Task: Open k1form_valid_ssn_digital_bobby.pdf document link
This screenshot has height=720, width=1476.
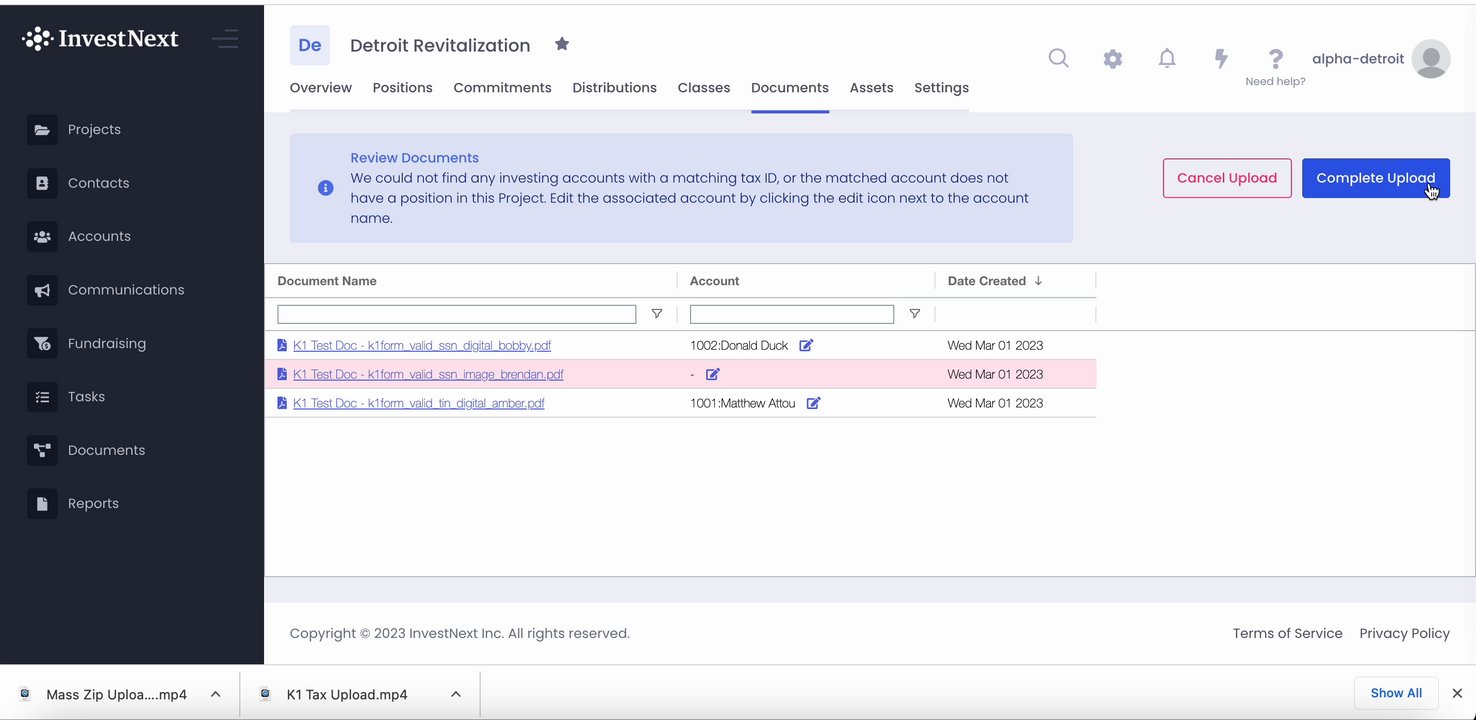Action: pos(421,346)
